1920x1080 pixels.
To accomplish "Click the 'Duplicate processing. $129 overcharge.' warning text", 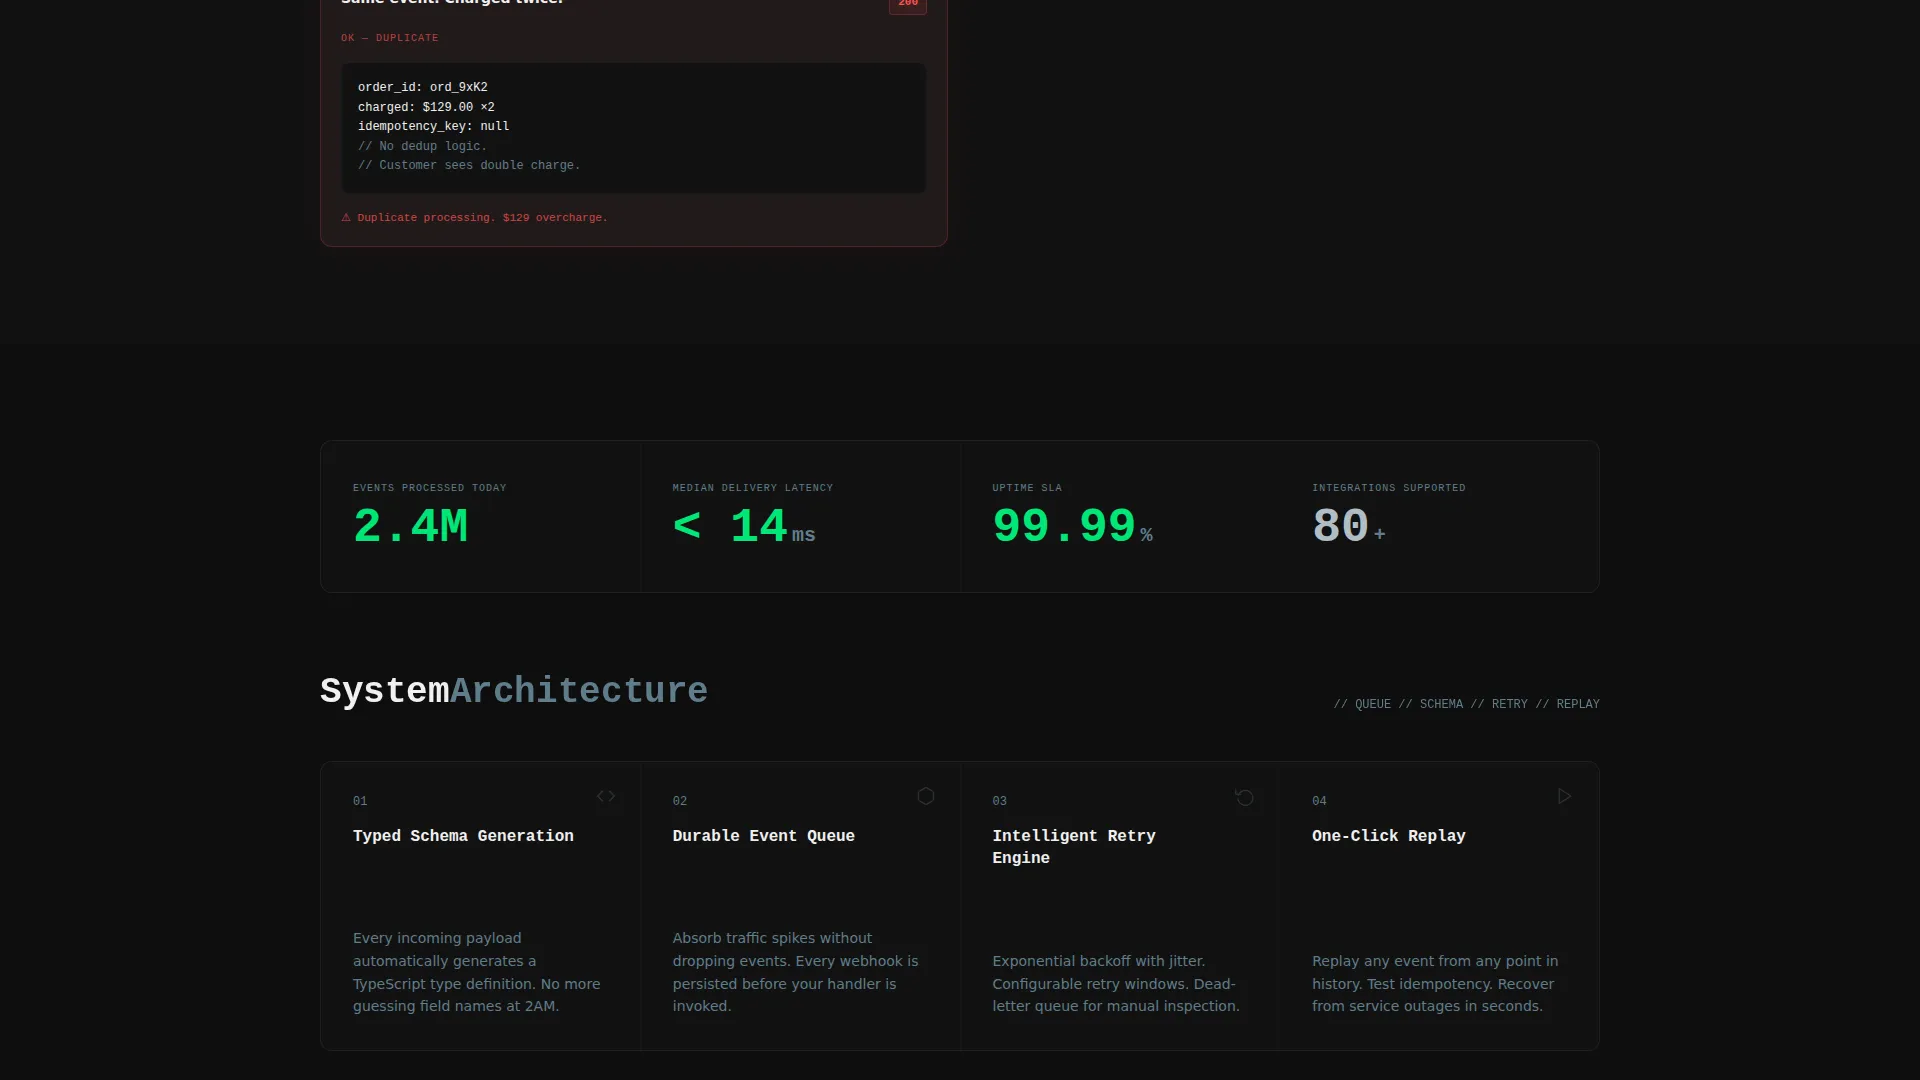I will point(482,218).
